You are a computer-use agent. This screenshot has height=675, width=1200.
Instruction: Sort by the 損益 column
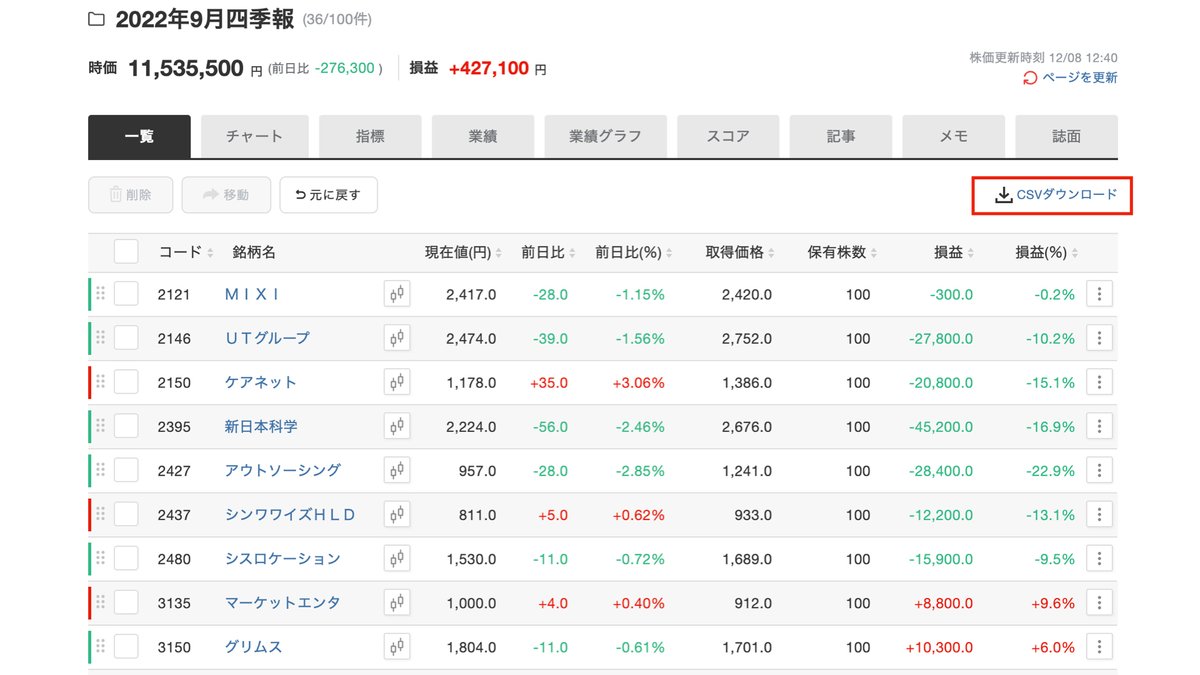[x=954, y=252]
